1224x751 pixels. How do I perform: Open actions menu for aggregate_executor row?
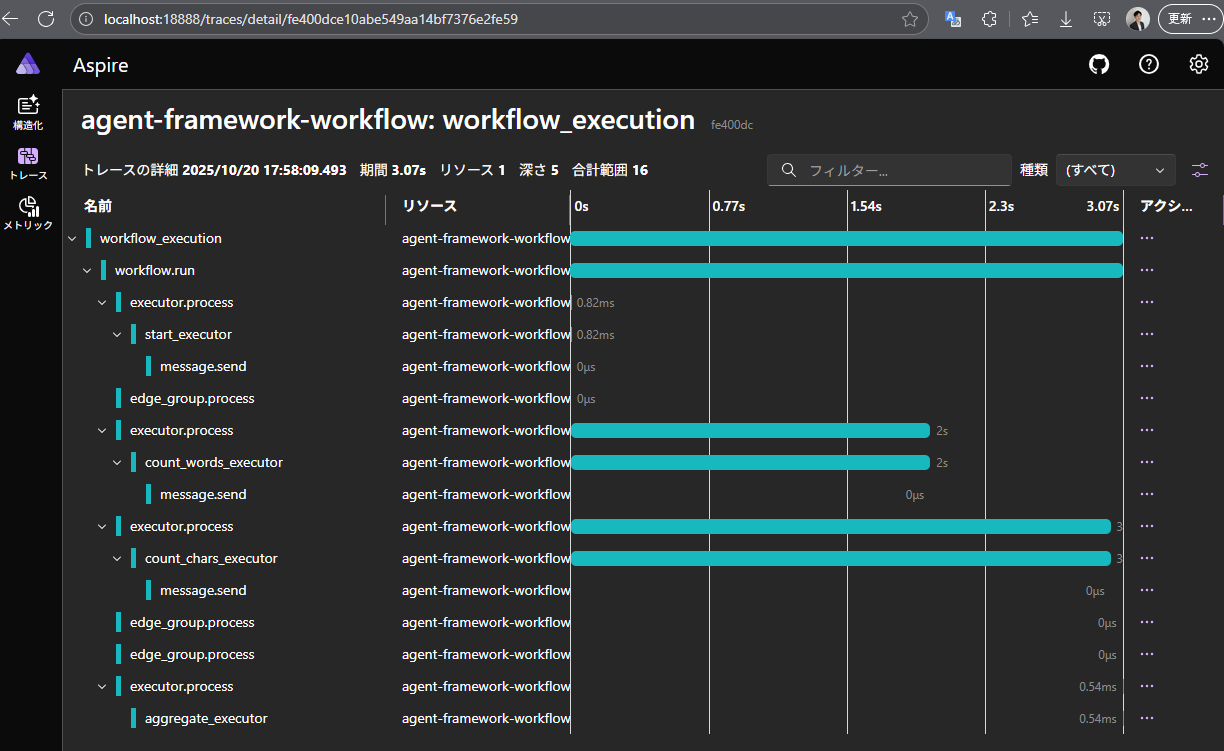tap(1147, 719)
